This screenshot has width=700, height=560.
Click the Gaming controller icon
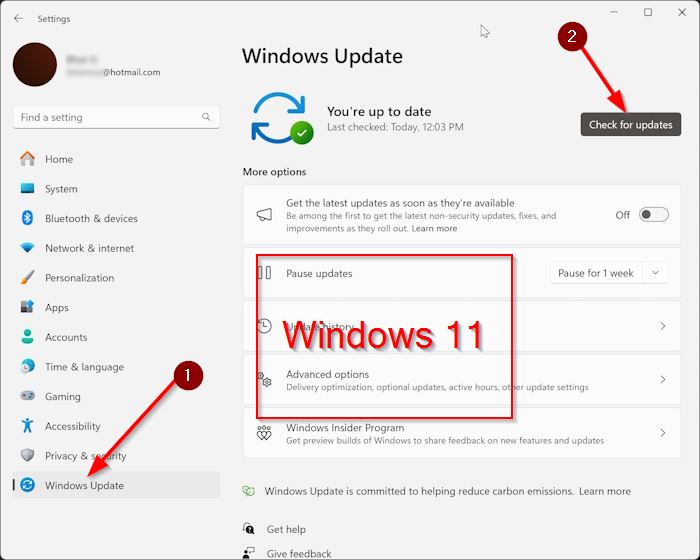click(27, 396)
